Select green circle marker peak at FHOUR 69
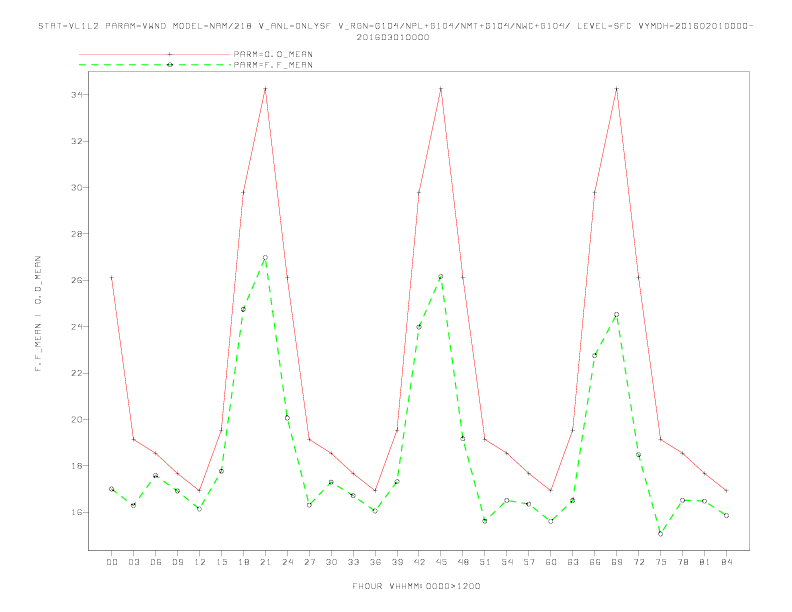The image size is (792, 612). [617, 315]
